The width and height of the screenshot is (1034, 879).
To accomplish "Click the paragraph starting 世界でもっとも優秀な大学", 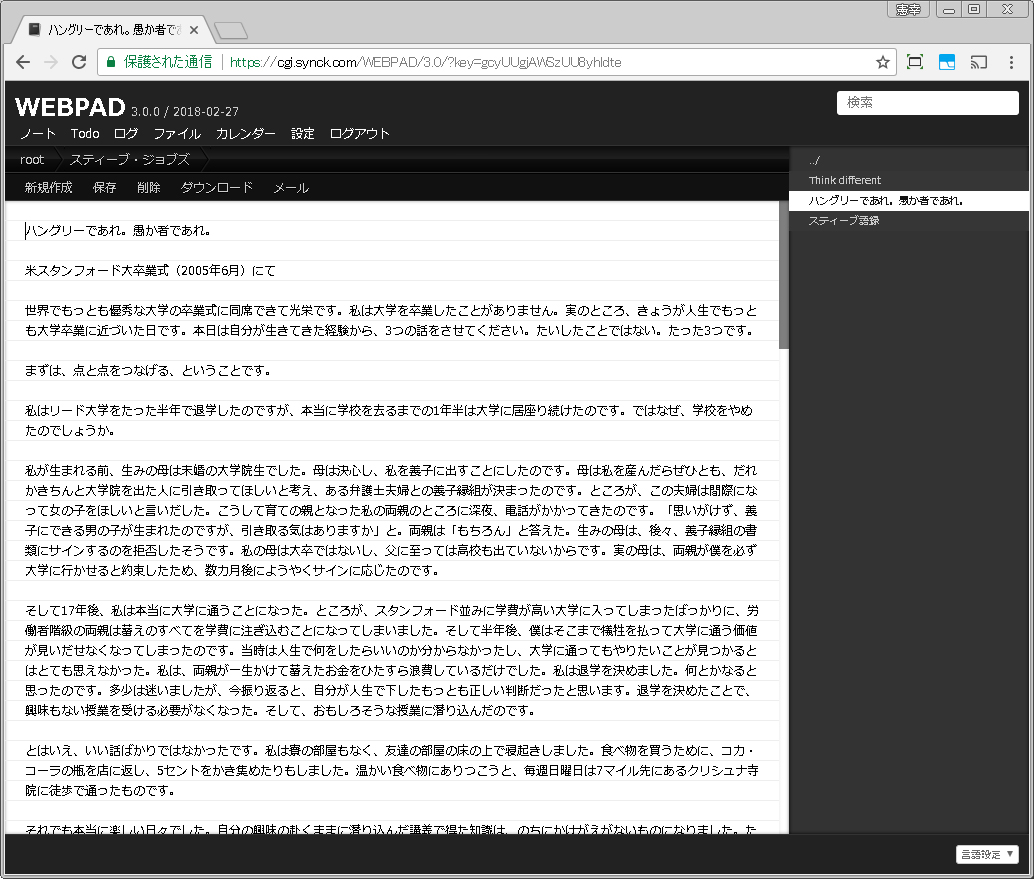I will 391,320.
